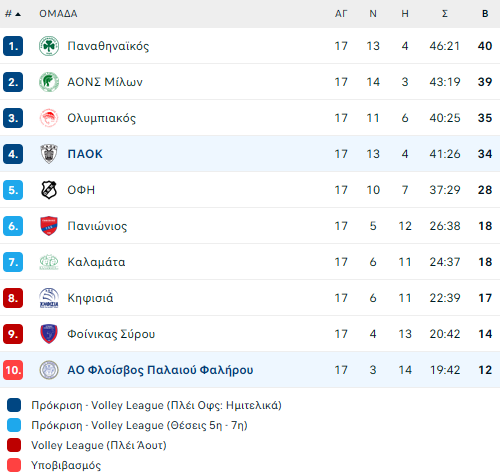Click the Φοίνικας Σύρου shield icon
Screen dimensions: 500x476
coord(49,334)
